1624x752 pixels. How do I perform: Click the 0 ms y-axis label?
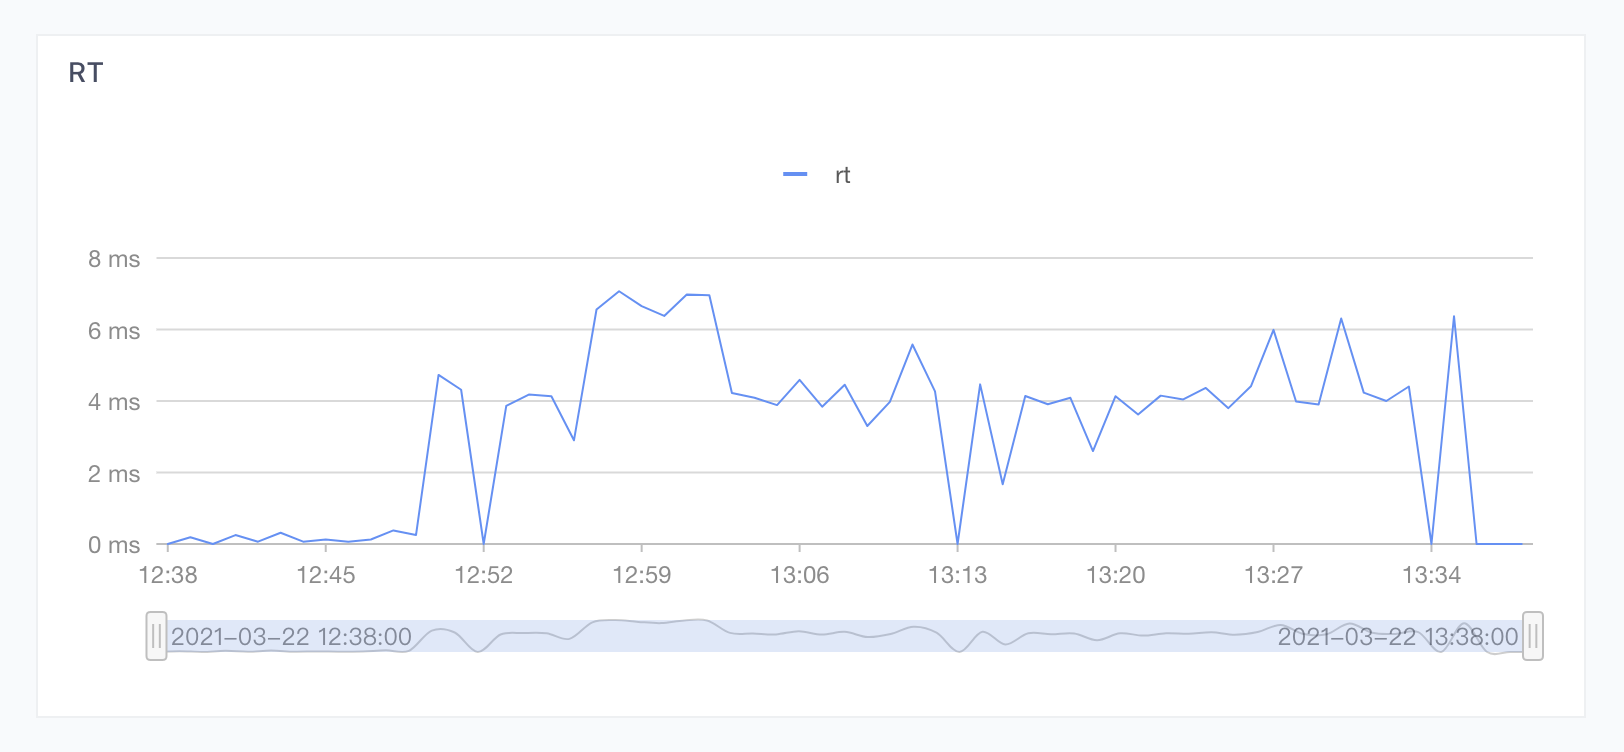point(114,545)
